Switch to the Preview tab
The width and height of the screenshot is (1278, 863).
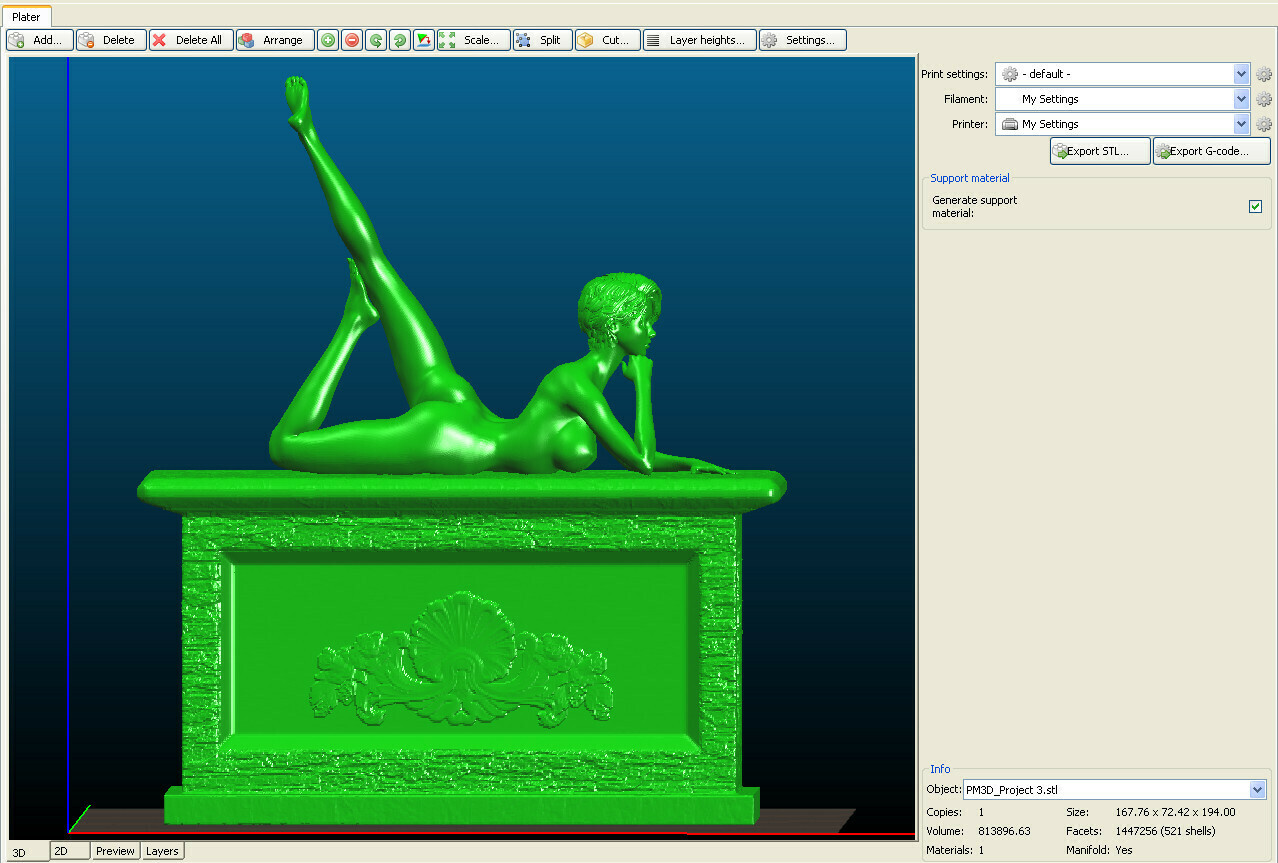(115, 851)
